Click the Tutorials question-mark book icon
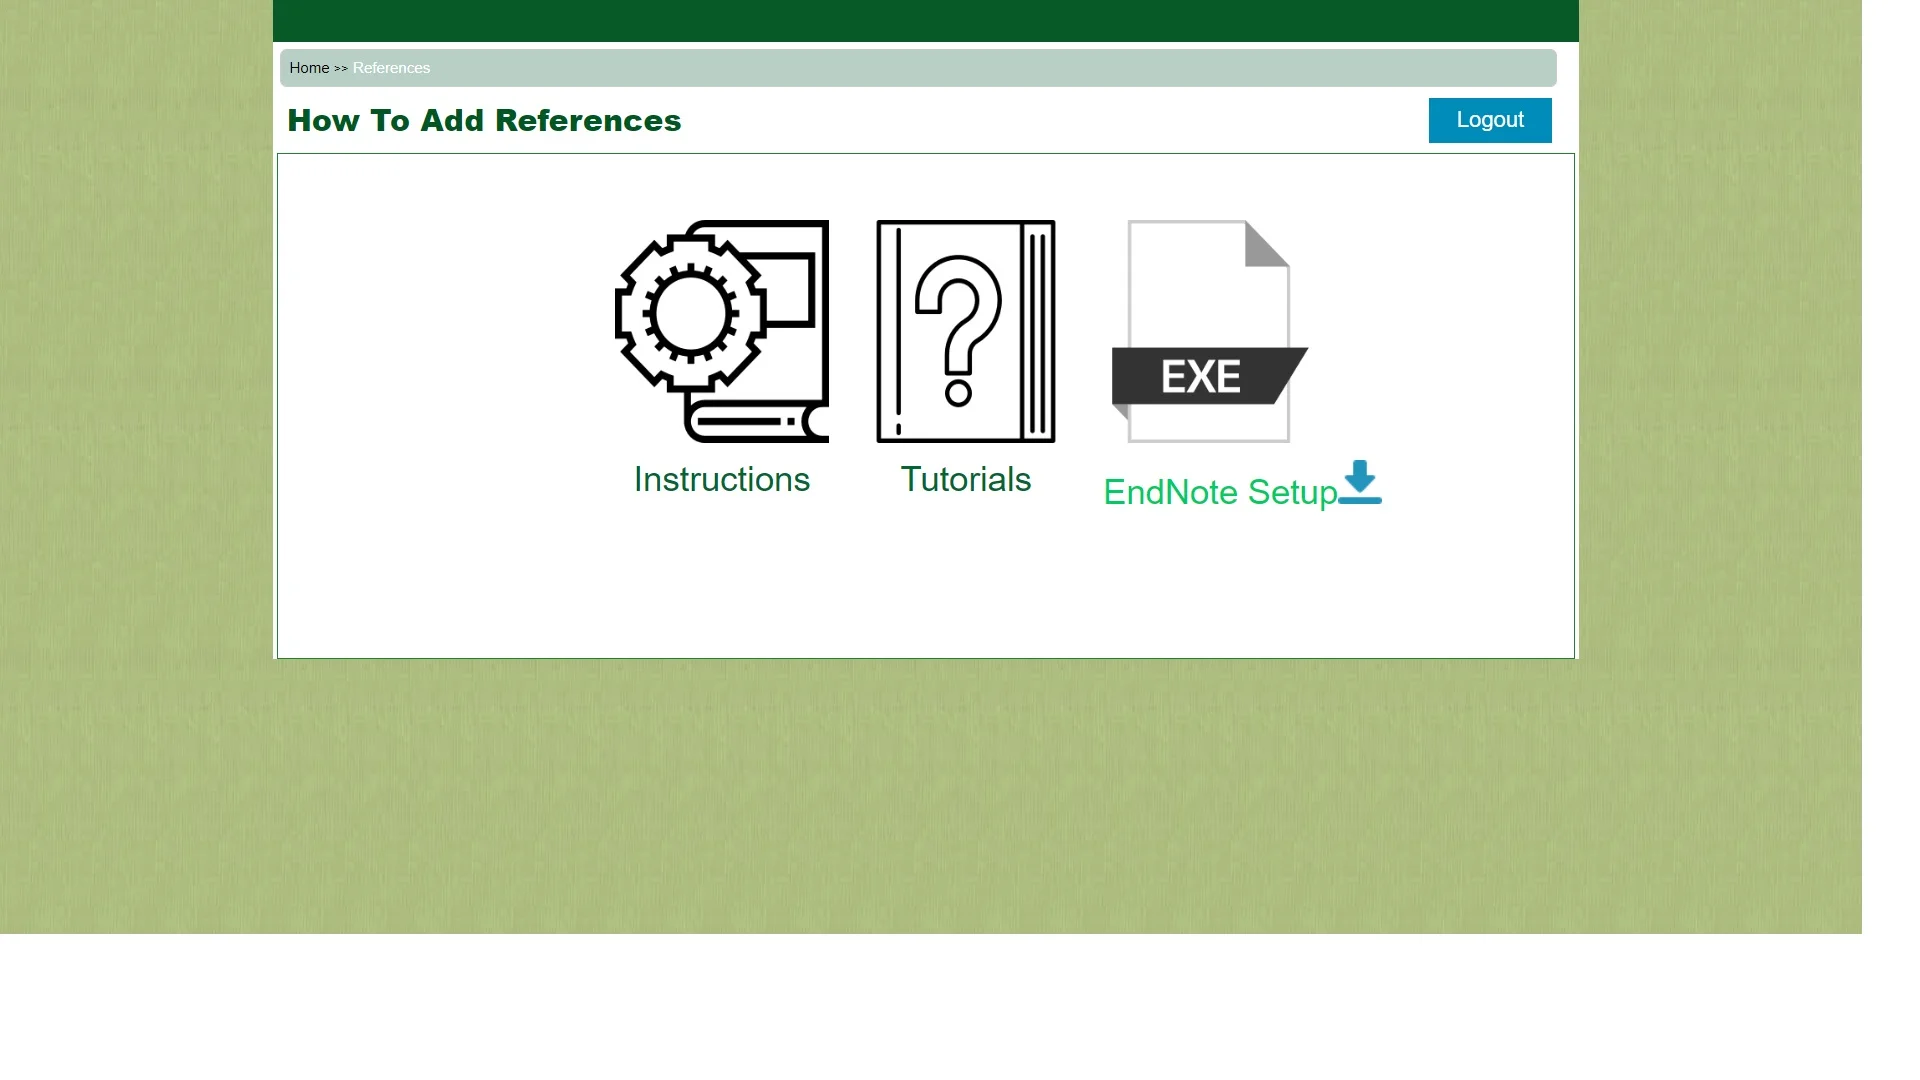The height and width of the screenshot is (1080, 1920). click(965, 331)
